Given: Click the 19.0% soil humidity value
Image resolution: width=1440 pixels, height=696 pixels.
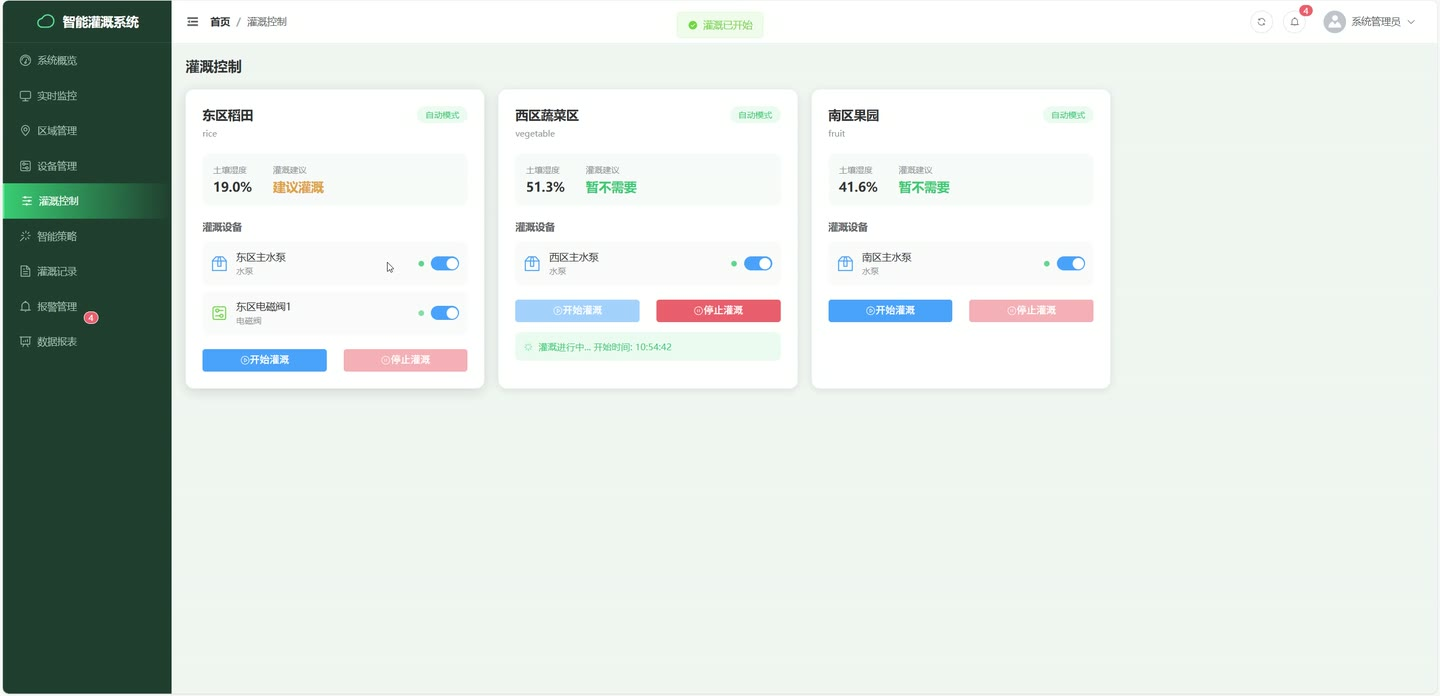Looking at the screenshot, I should tap(232, 187).
